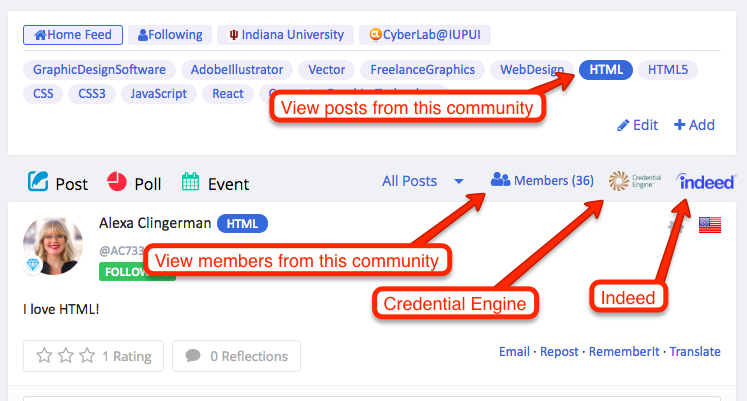Click the Event calendar icon

190,181
